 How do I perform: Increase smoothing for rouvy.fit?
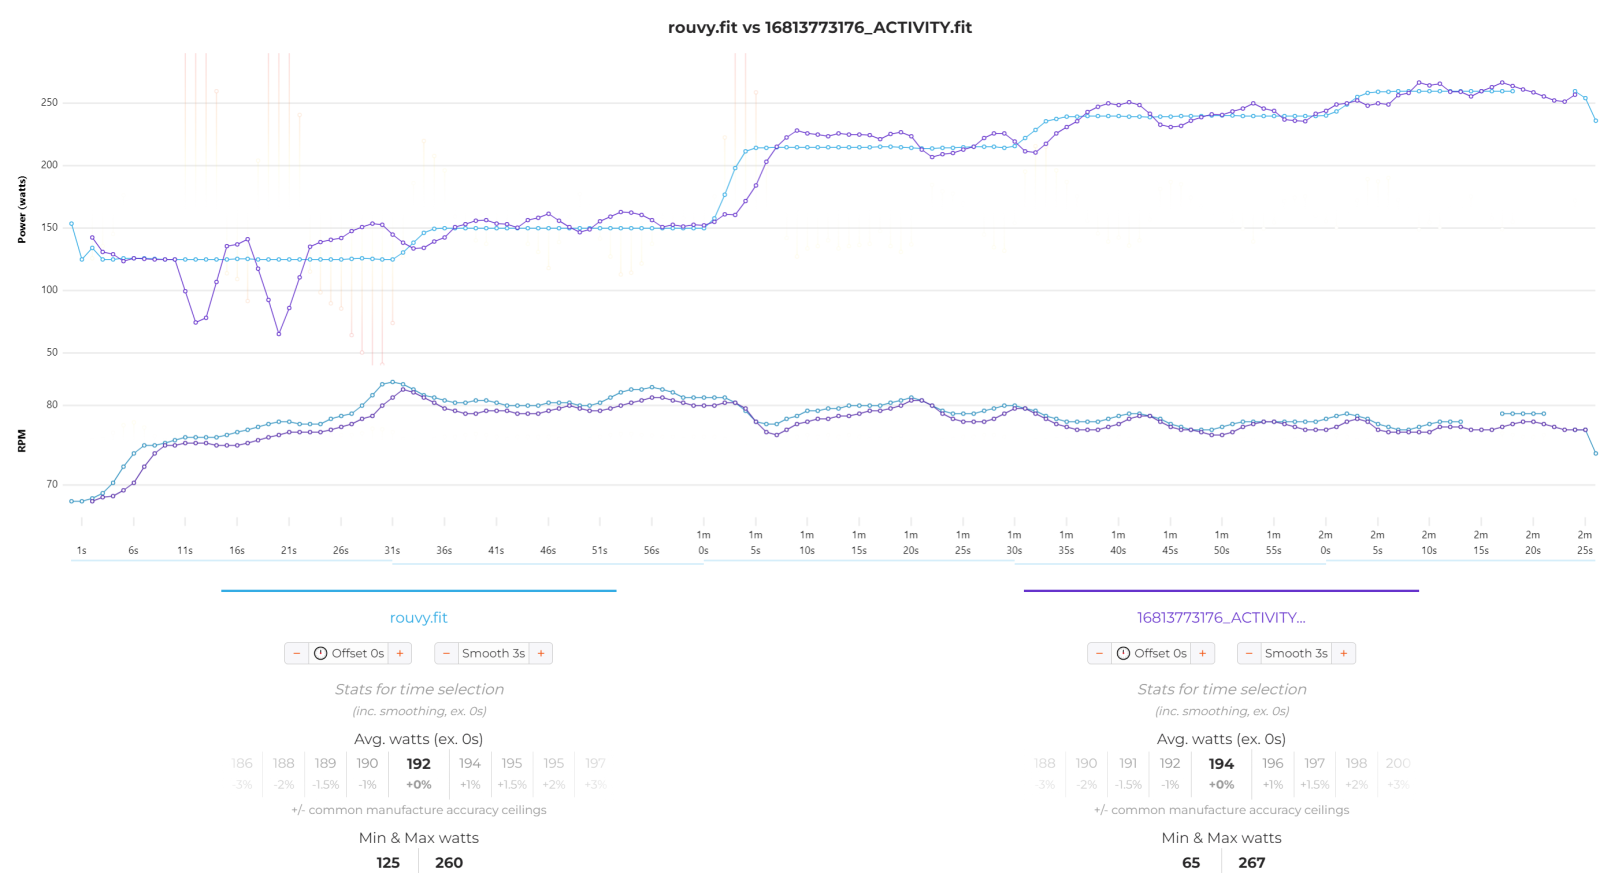pos(541,653)
